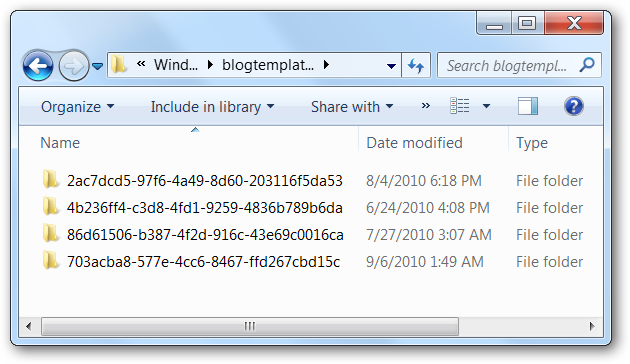This screenshot has height=364, width=630.
Task: Expand the address bar history dropdown
Action: [391, 66]
